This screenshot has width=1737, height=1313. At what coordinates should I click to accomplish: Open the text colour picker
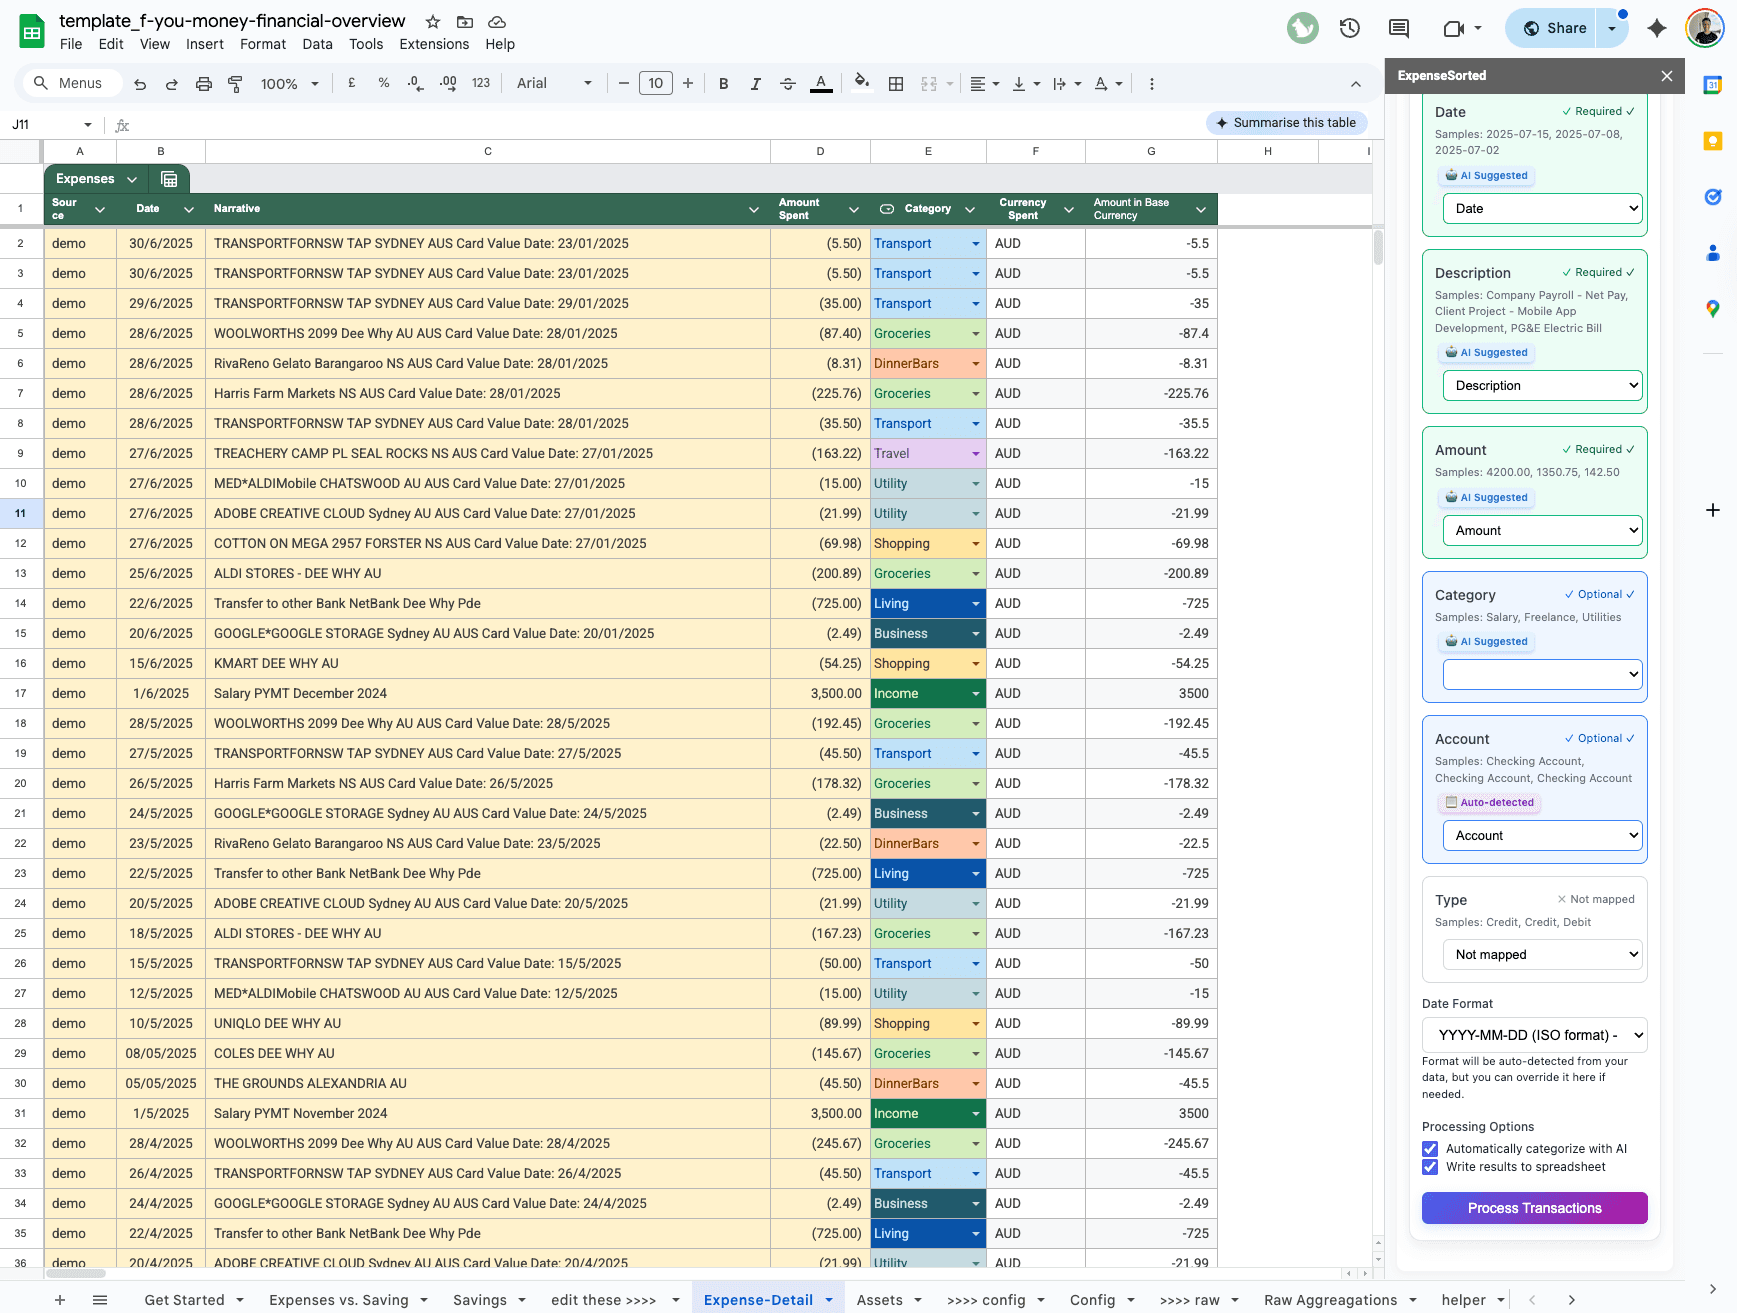click(821, 84)
